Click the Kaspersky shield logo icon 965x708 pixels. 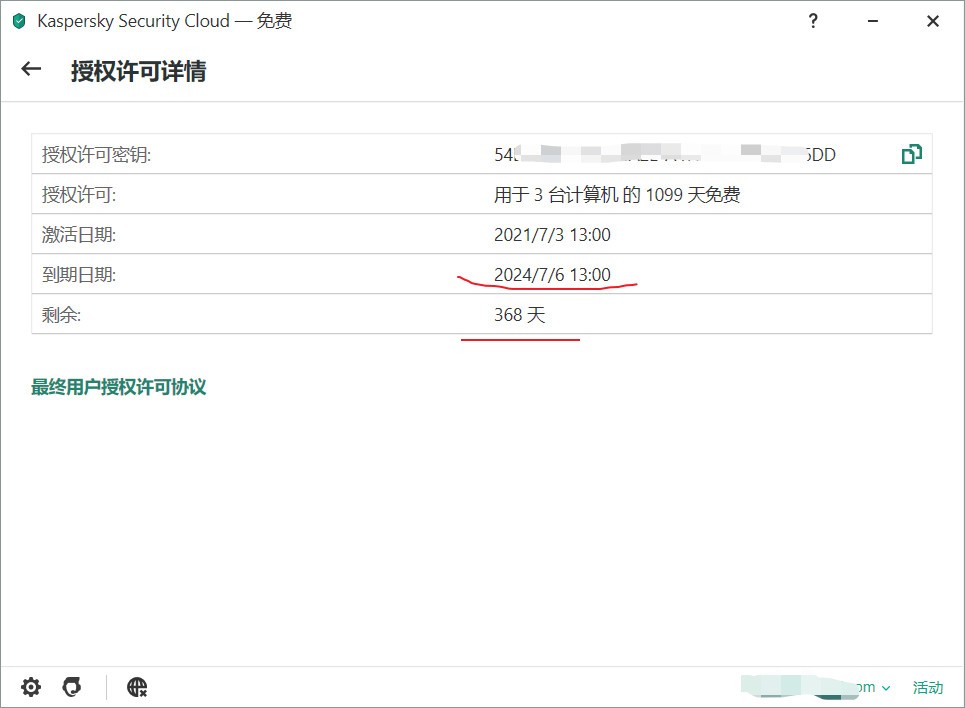[x=19, y=22]
